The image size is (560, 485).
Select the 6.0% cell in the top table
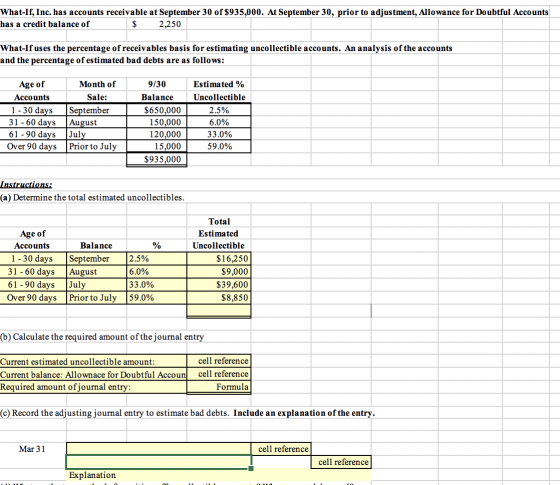[219, 122]
